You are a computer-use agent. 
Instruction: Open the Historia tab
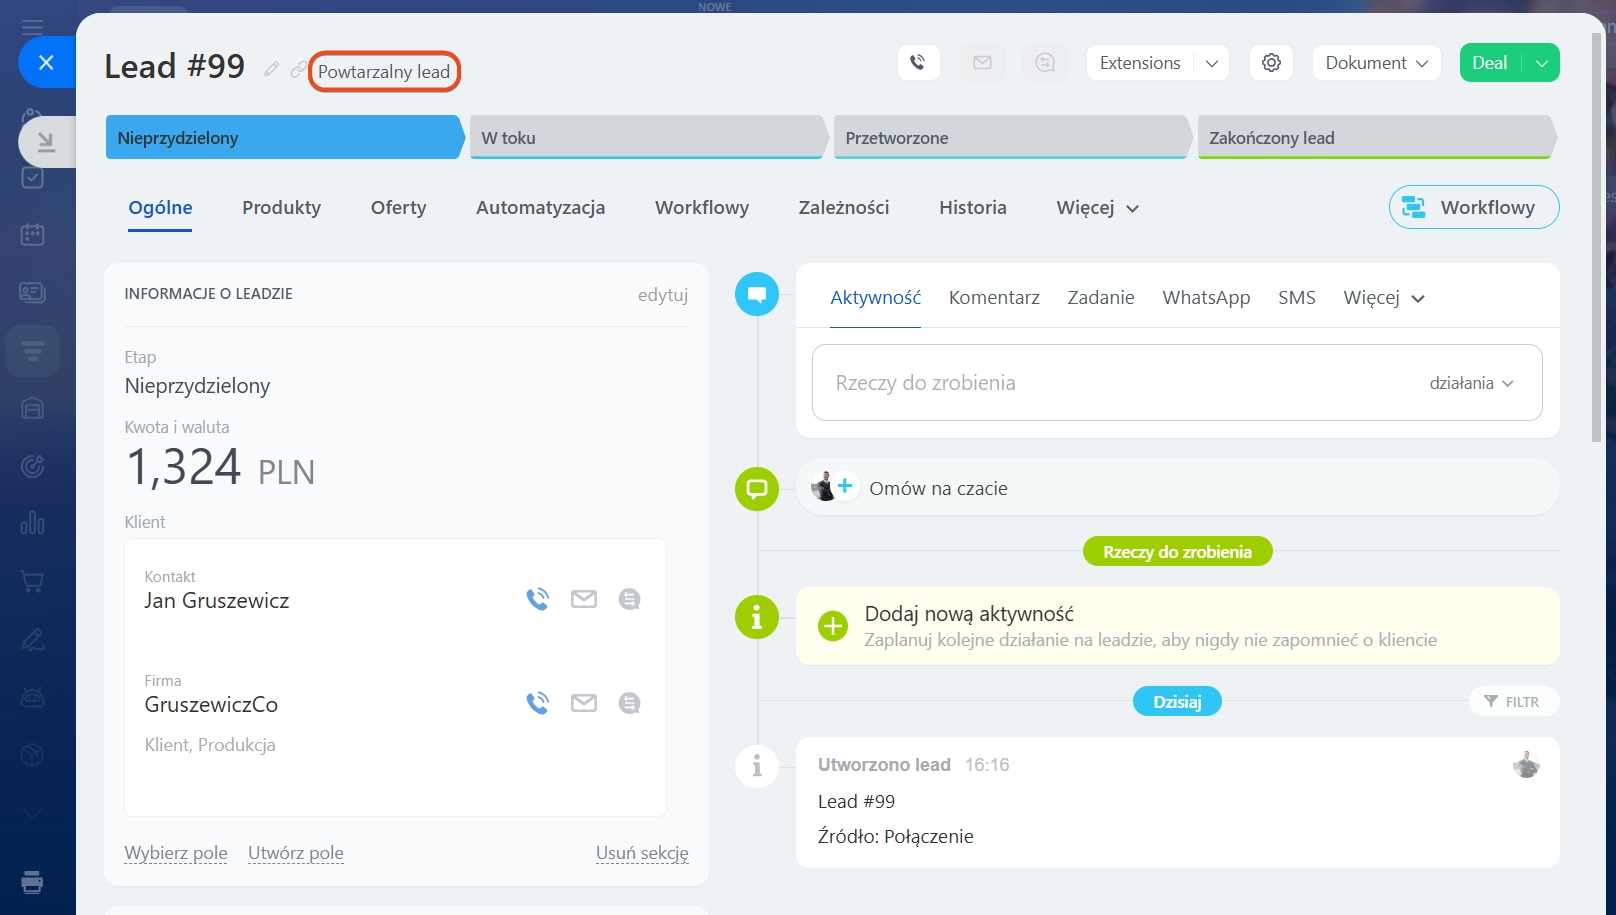972,208
